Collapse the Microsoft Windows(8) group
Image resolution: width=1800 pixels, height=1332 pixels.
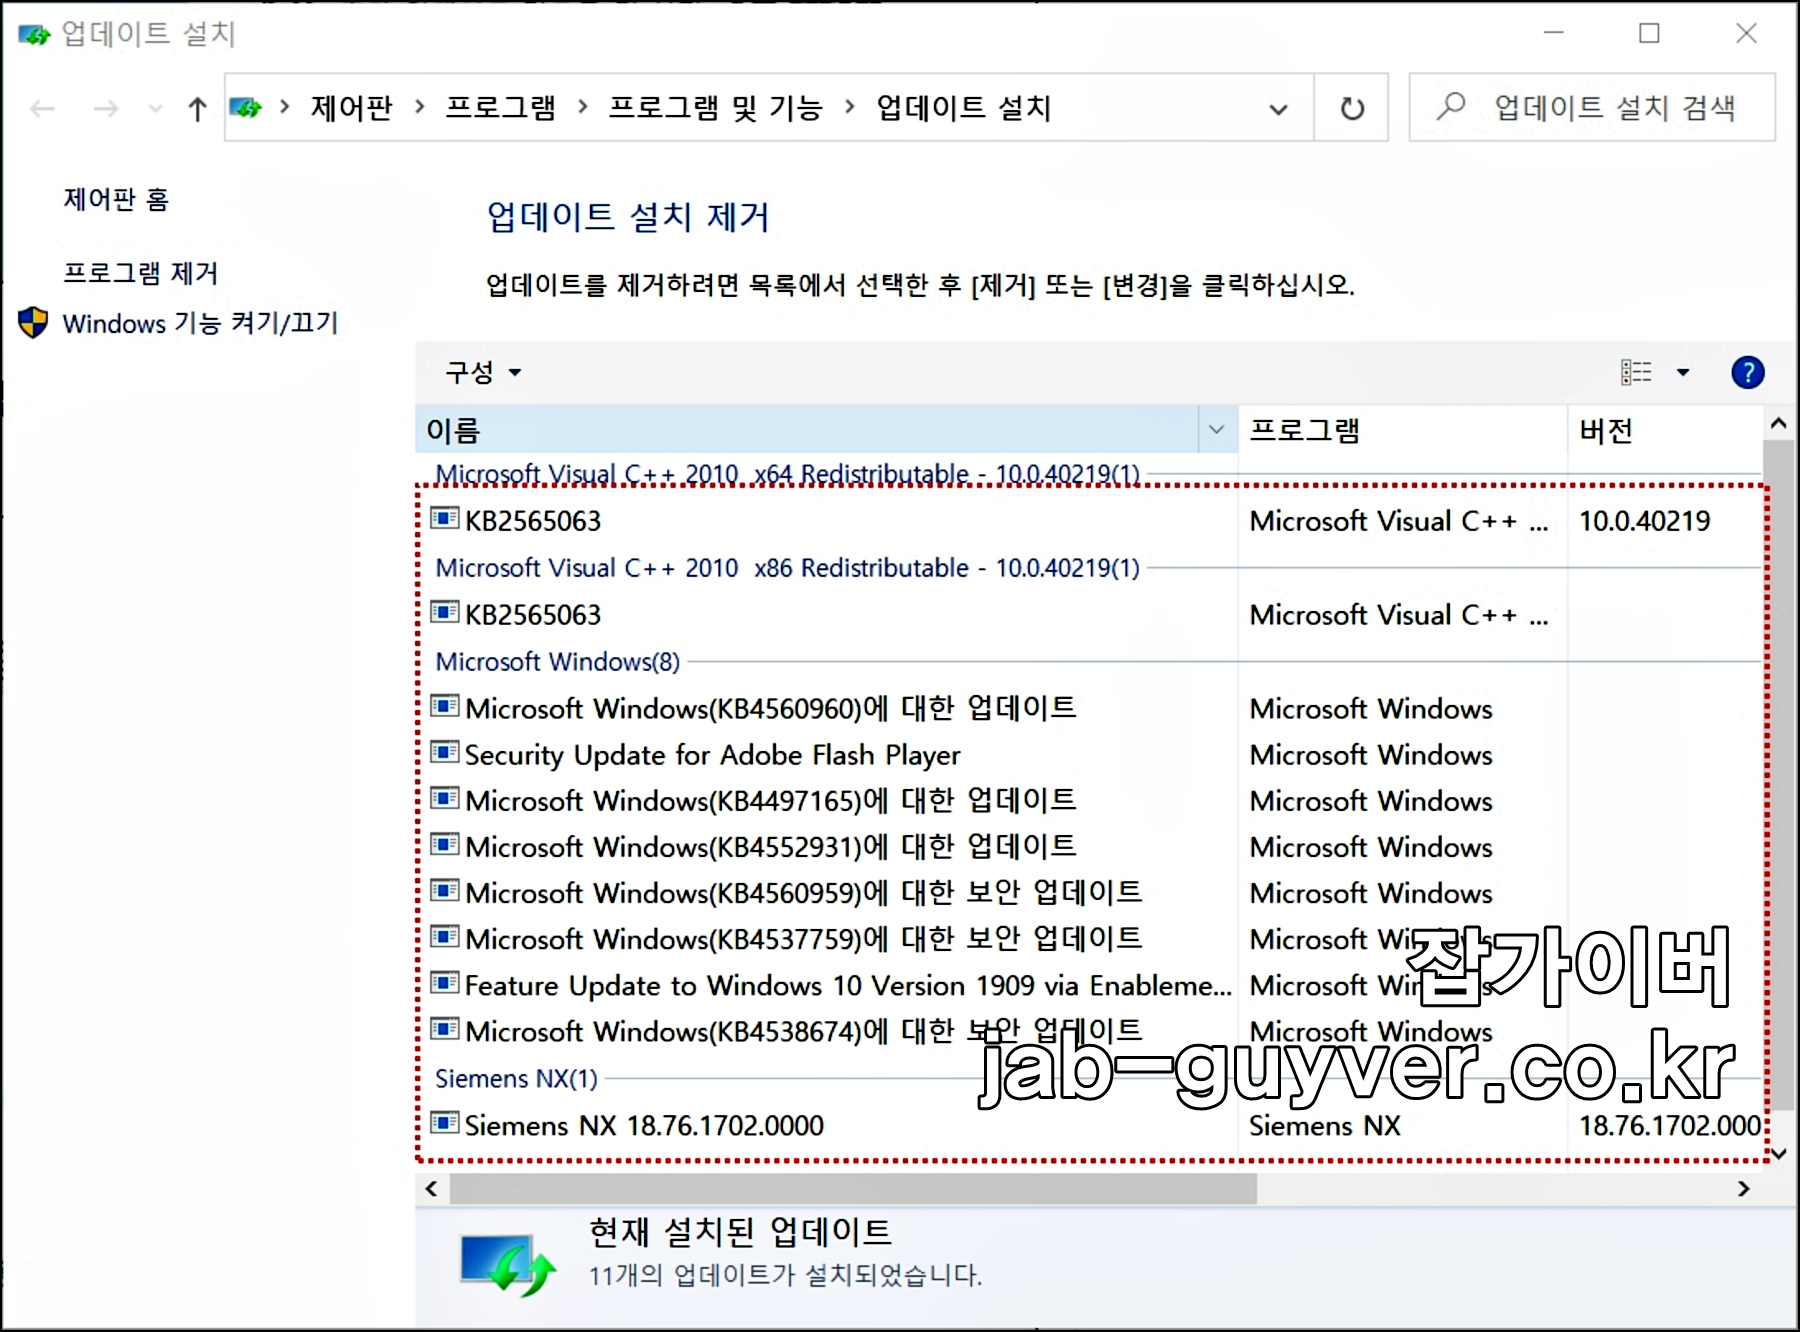click(x=557, y=662)
